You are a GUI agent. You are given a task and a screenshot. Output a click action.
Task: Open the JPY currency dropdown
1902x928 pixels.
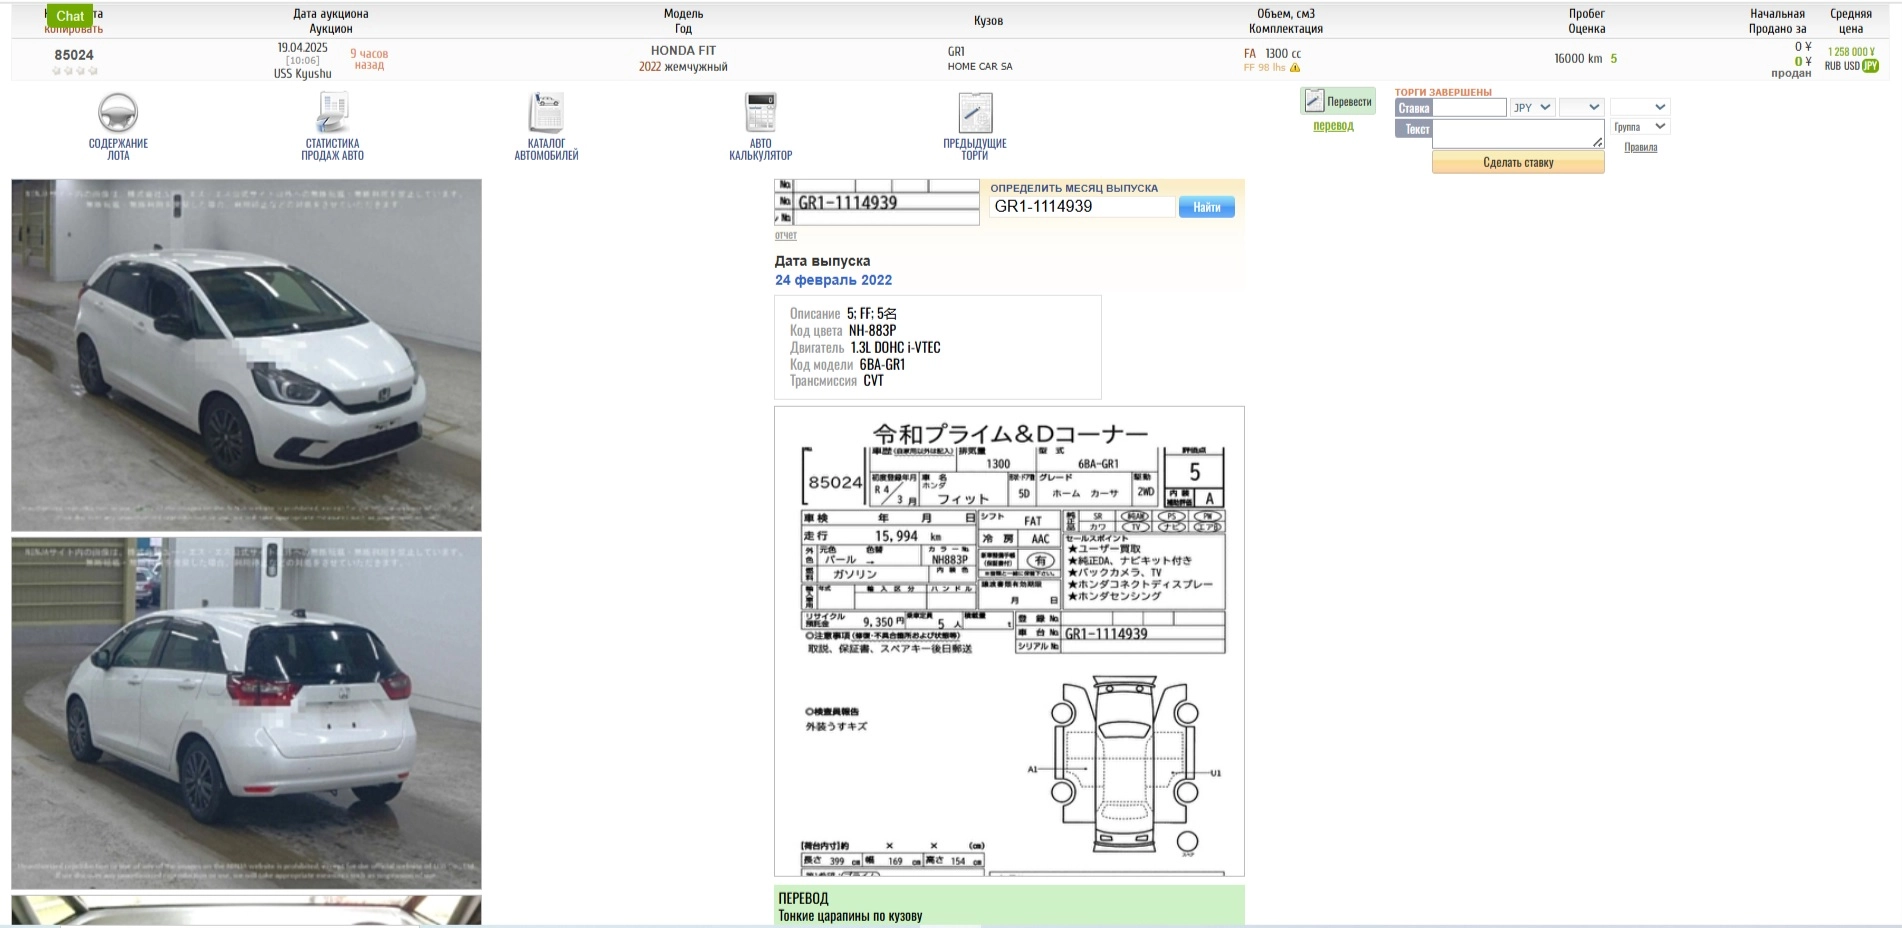tap(1531, 107)
